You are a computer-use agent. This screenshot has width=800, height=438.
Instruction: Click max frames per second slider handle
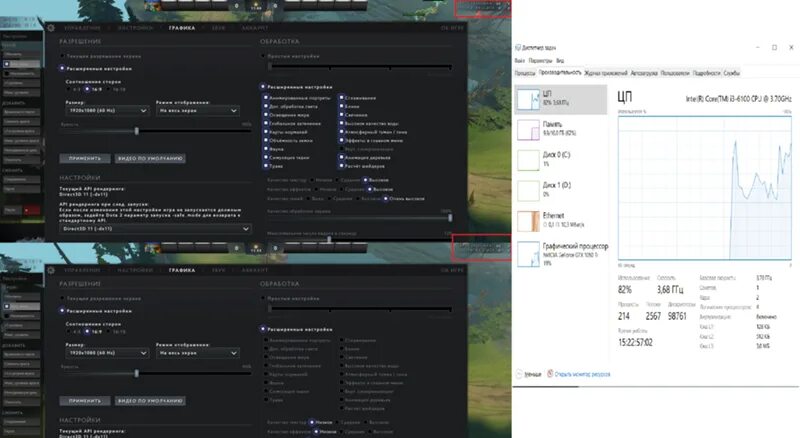point(330,238)
